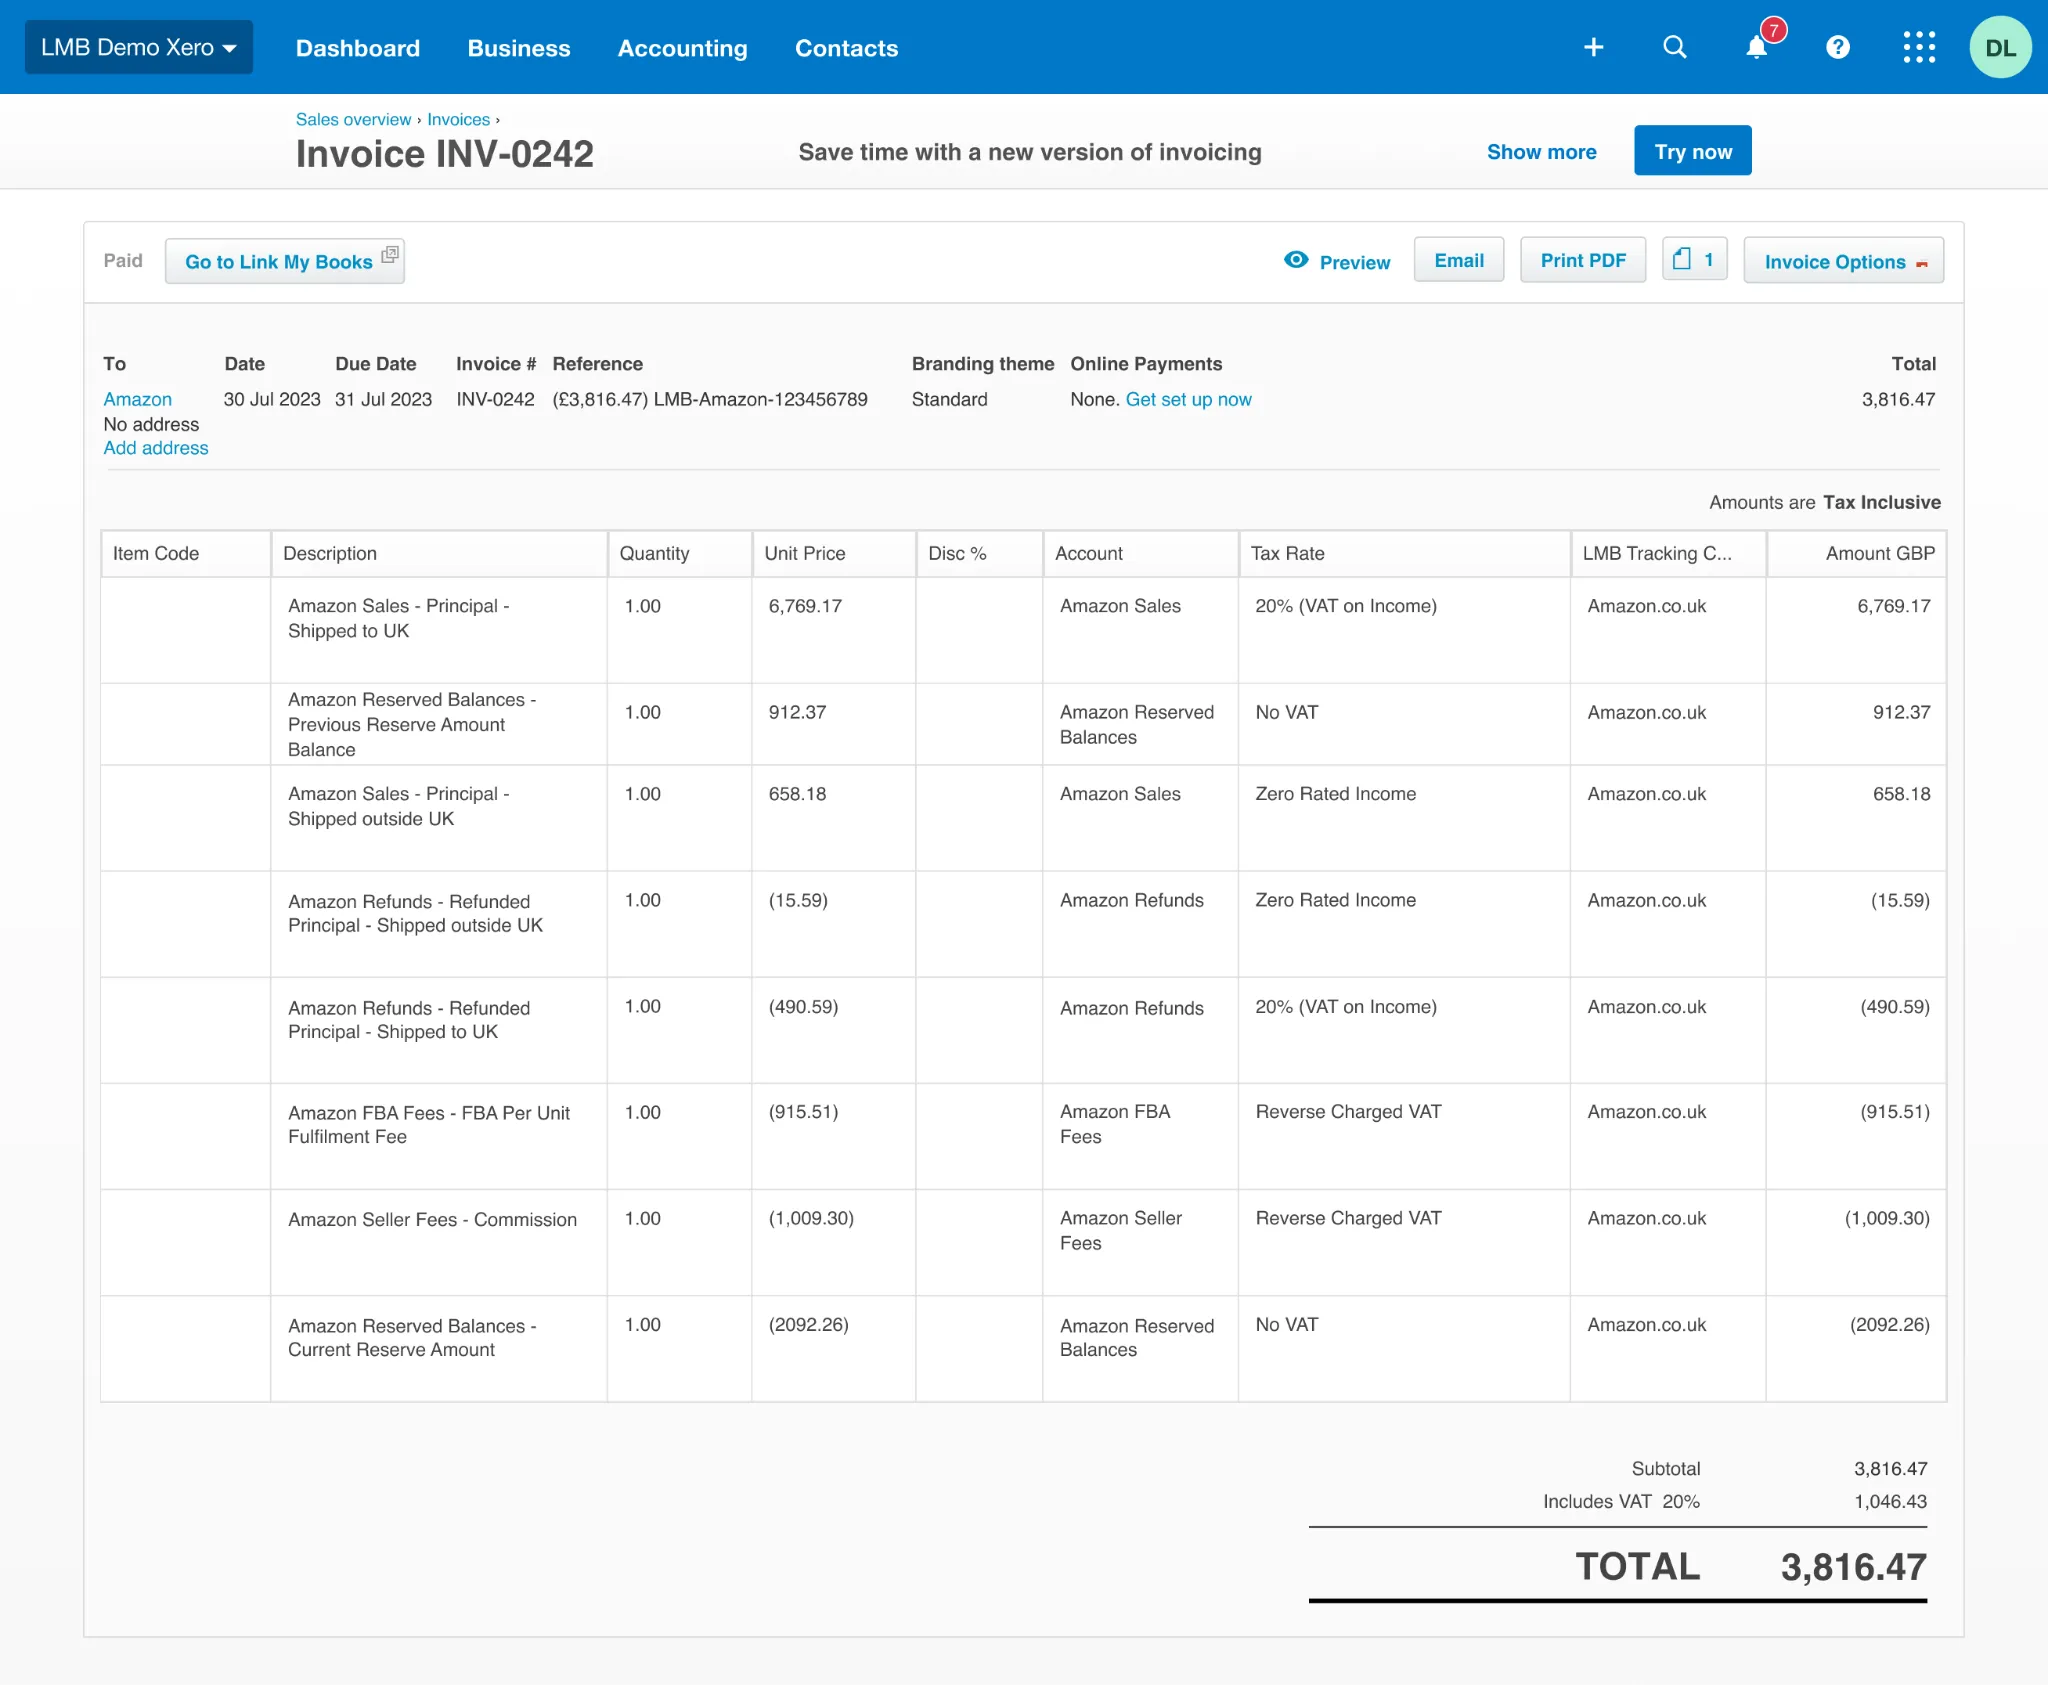Viewport: 2048px width, 1685px height.
Task: Click the amount (2092.26)
Action: [x=1889, y=1324]
